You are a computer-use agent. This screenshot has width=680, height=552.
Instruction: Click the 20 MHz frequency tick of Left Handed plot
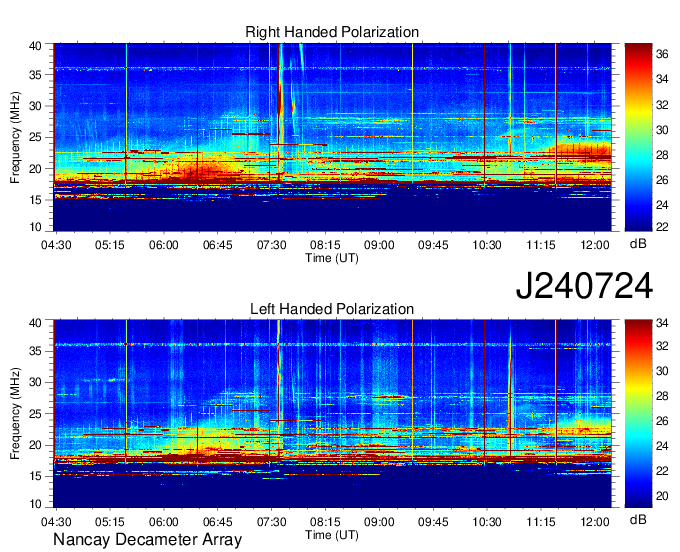[x=35, y=445]
